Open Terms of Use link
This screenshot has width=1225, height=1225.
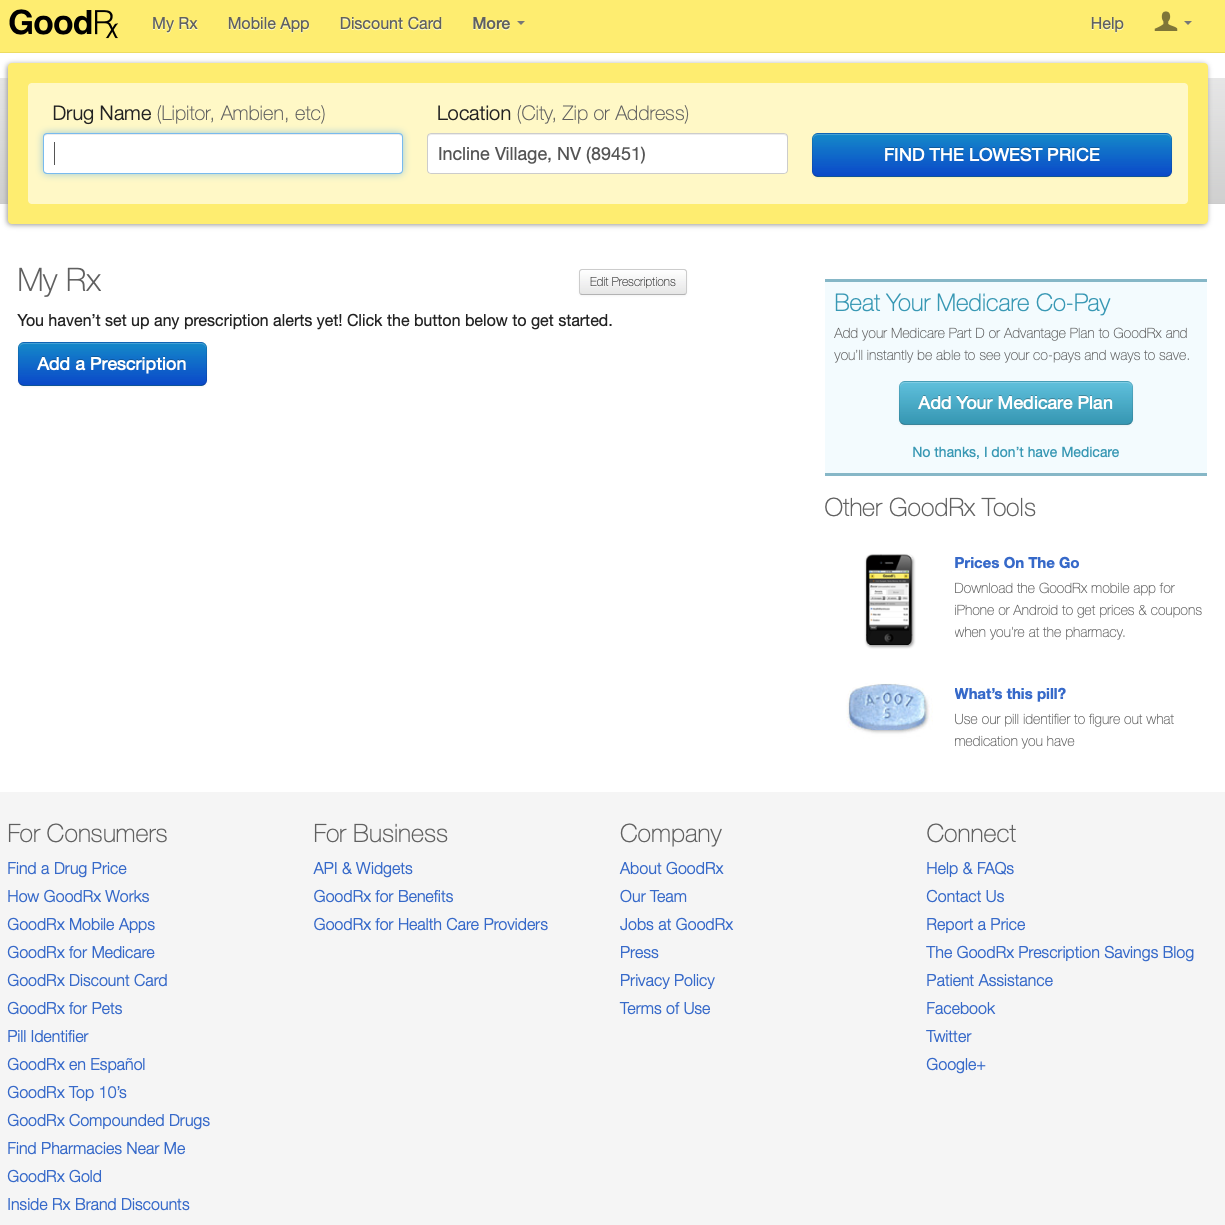[x=665, y=1008]
